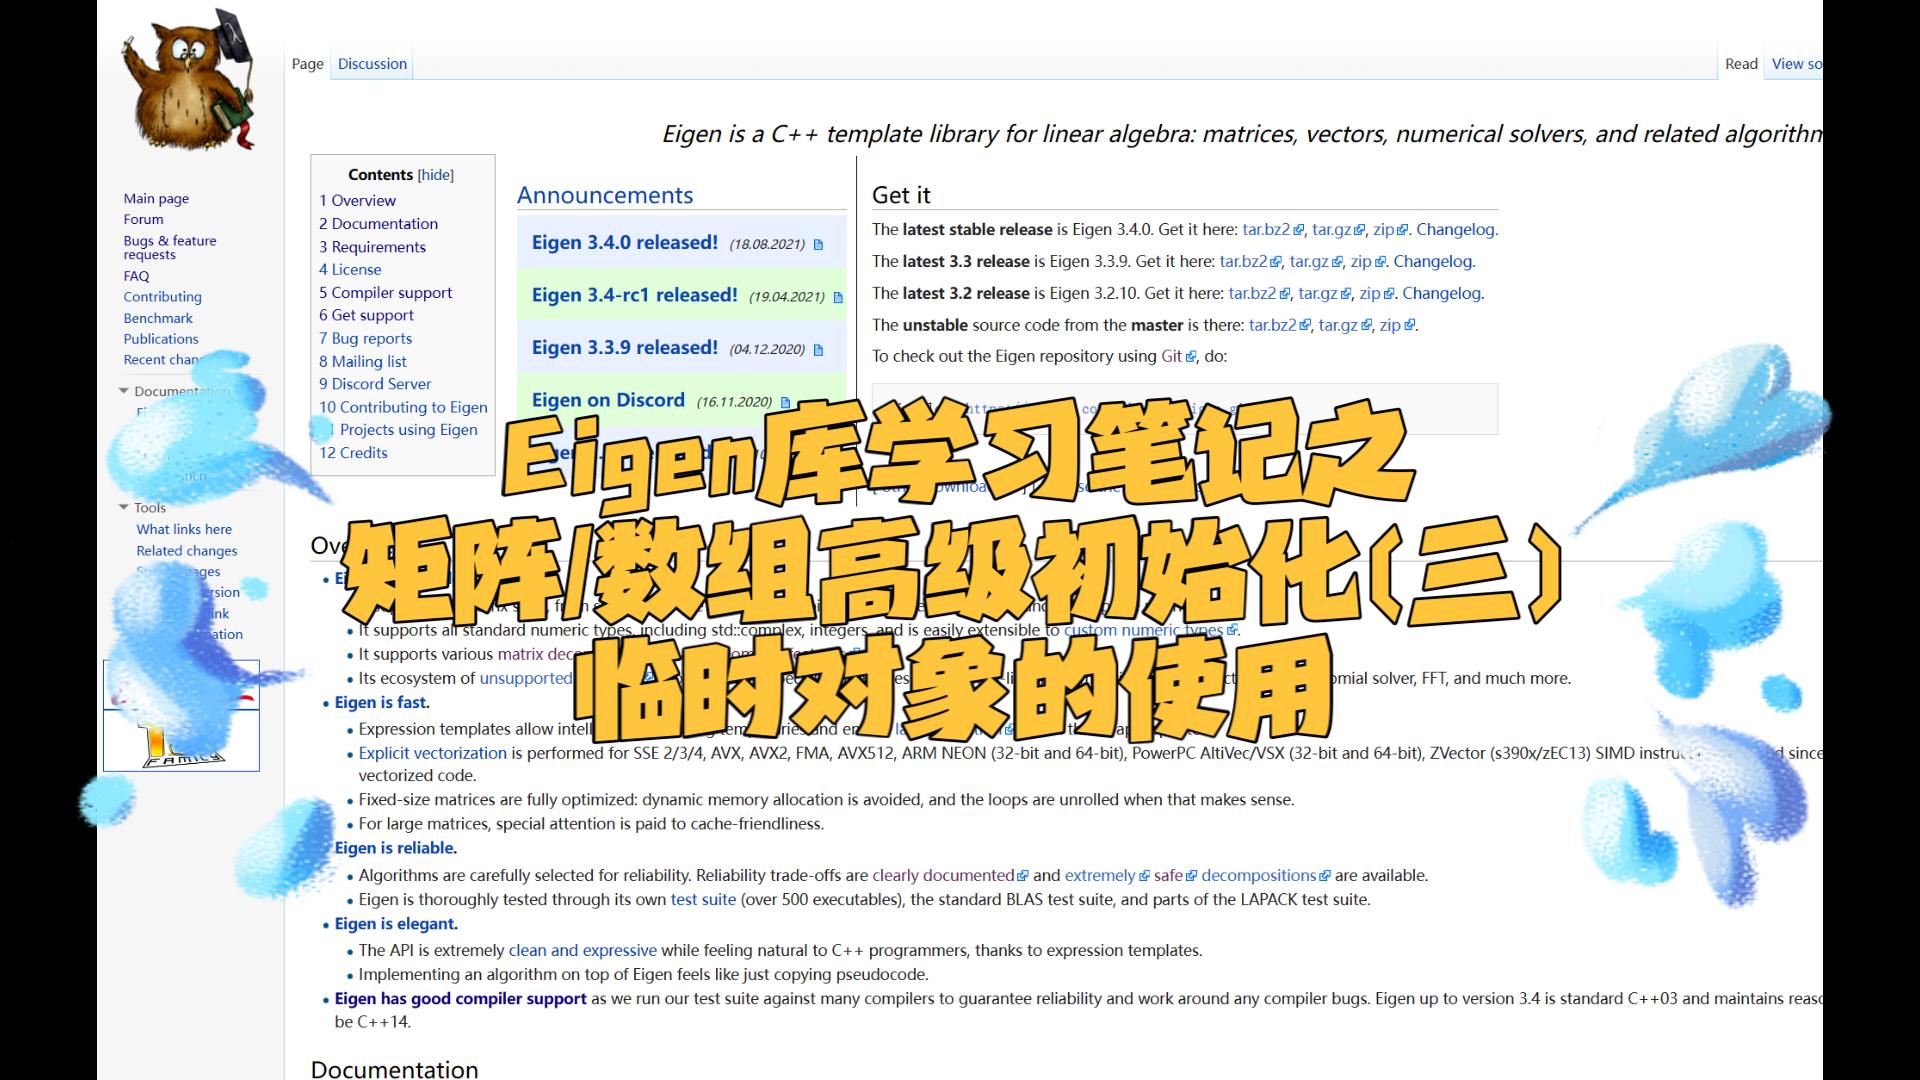Viewport: 1920px width, 1080px height.
Task: Open Changelog for latest stable release
Action: click(x=1455, y=229)
